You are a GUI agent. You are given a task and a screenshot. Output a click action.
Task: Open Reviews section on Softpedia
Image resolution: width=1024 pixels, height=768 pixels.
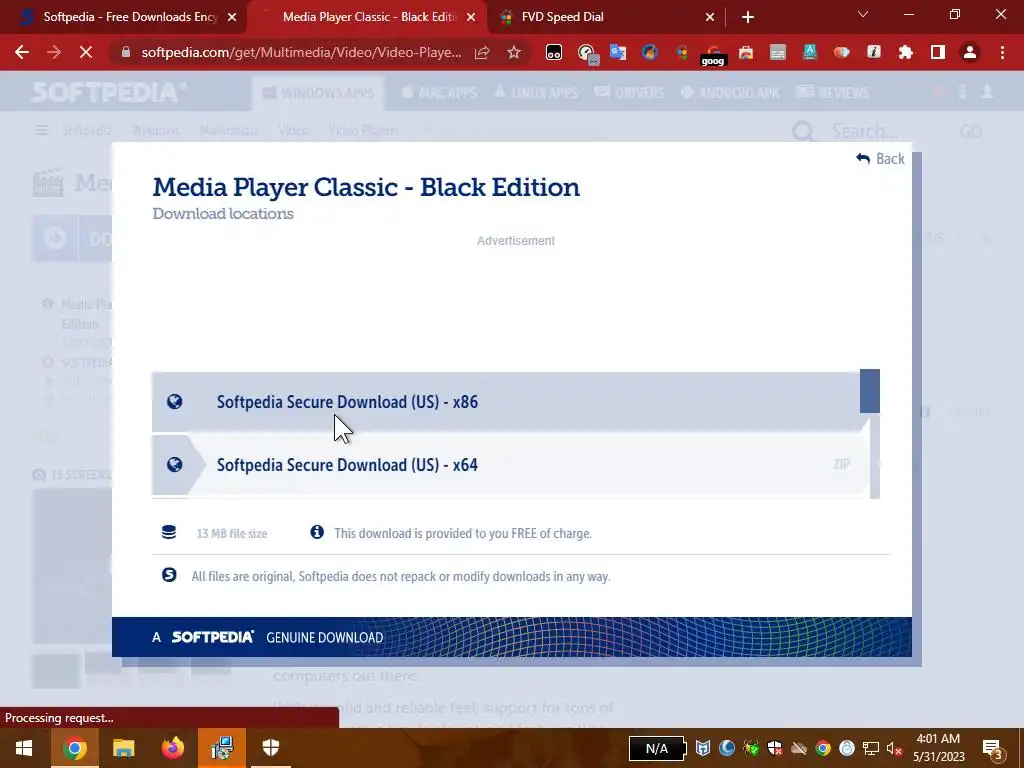[x=833, y=93]
